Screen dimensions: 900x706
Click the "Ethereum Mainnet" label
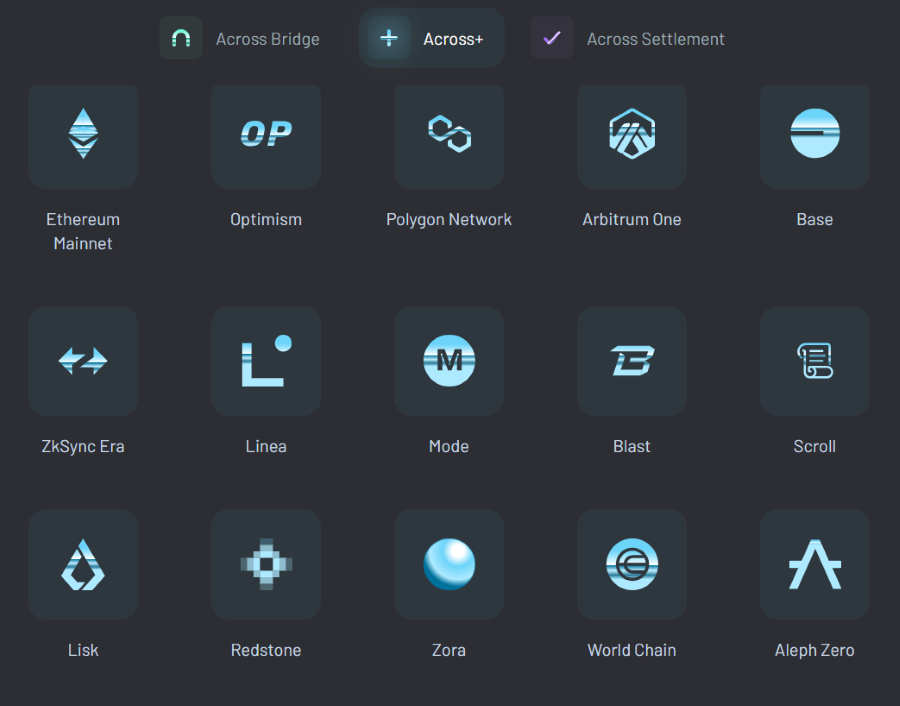pos(83,231)
